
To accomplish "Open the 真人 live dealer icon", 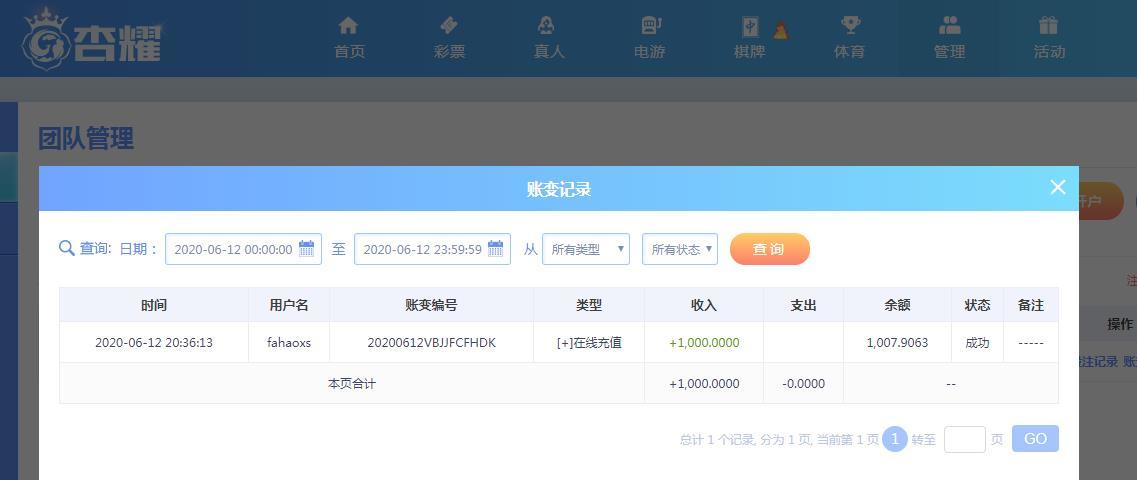I will tap(546, 26).
